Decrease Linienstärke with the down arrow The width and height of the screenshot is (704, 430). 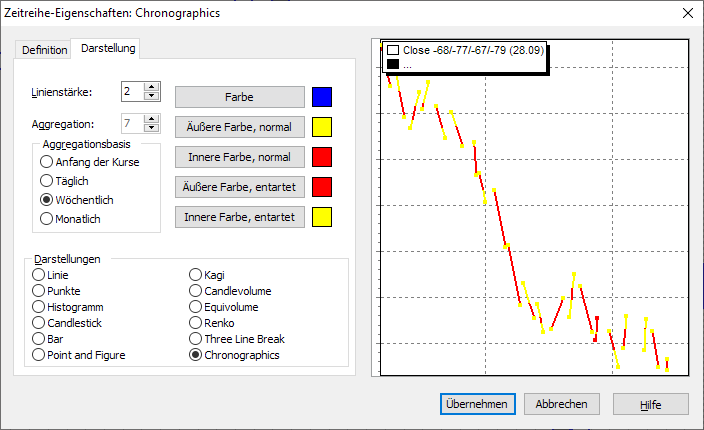point(152,97)
